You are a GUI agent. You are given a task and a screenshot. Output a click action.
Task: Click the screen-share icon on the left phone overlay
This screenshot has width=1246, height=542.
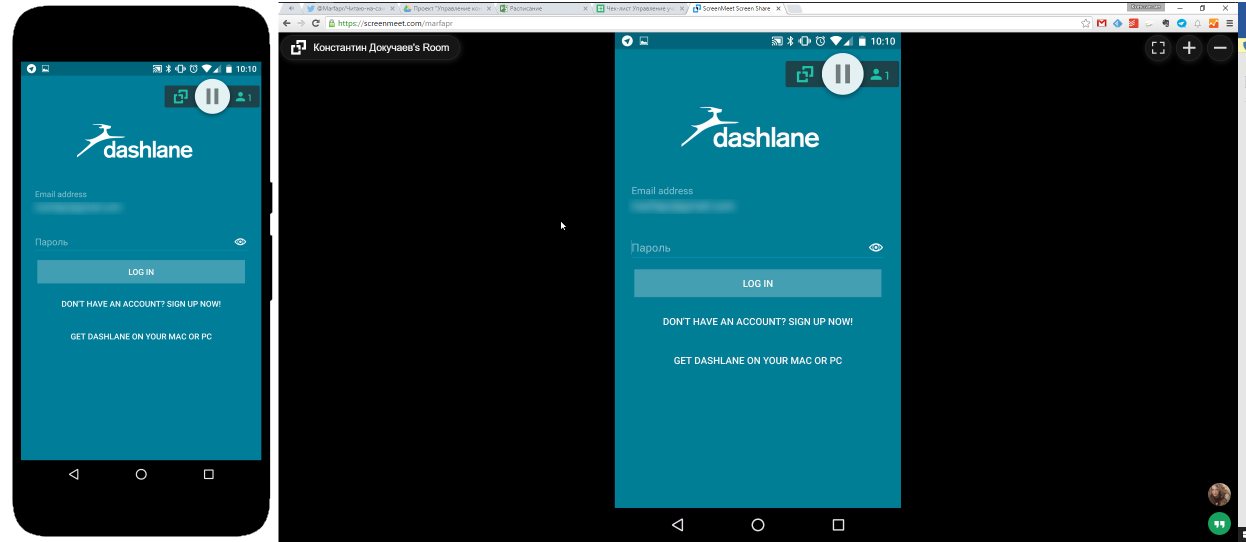pyautogui.click(x=180, y=97)
